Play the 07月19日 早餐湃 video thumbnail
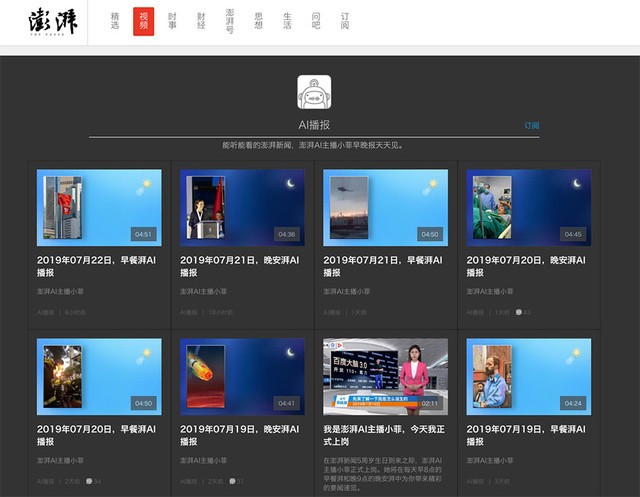Viewport: 640px width, 497px height. [x=529, y=377]
